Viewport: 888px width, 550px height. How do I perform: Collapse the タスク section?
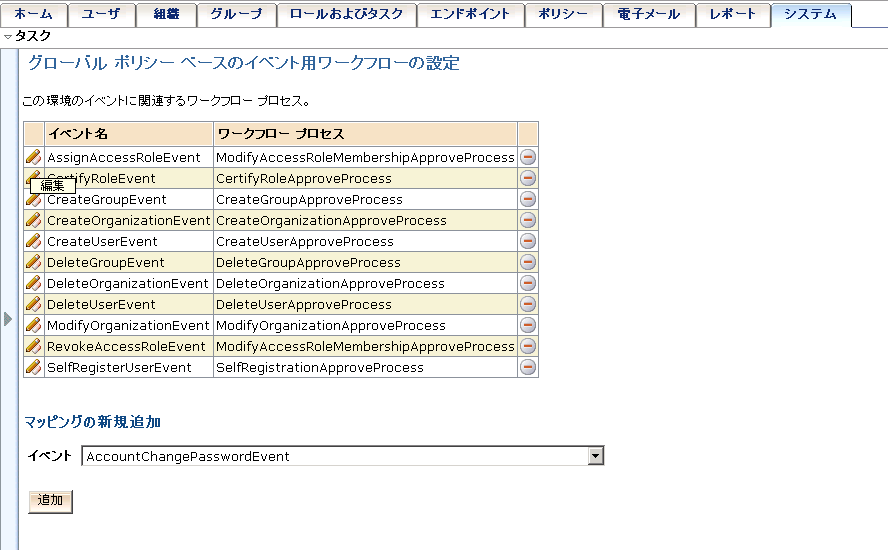[8, 37]
